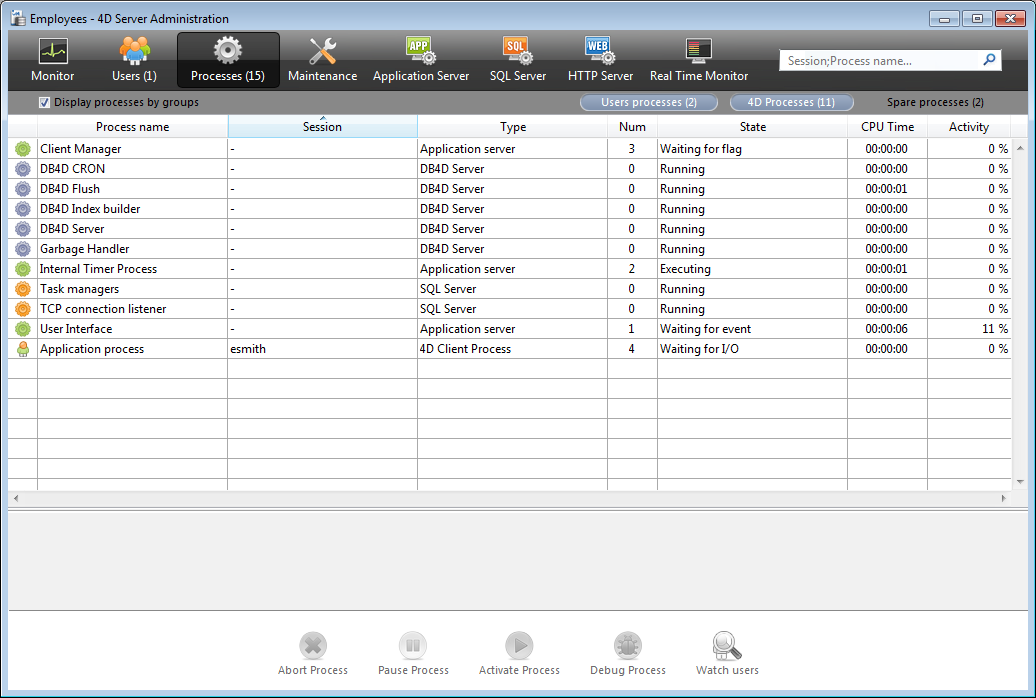This screenshot has width=1036, height=698.
Task: Uncheck Display processes by groups
Action: (44, 102)
